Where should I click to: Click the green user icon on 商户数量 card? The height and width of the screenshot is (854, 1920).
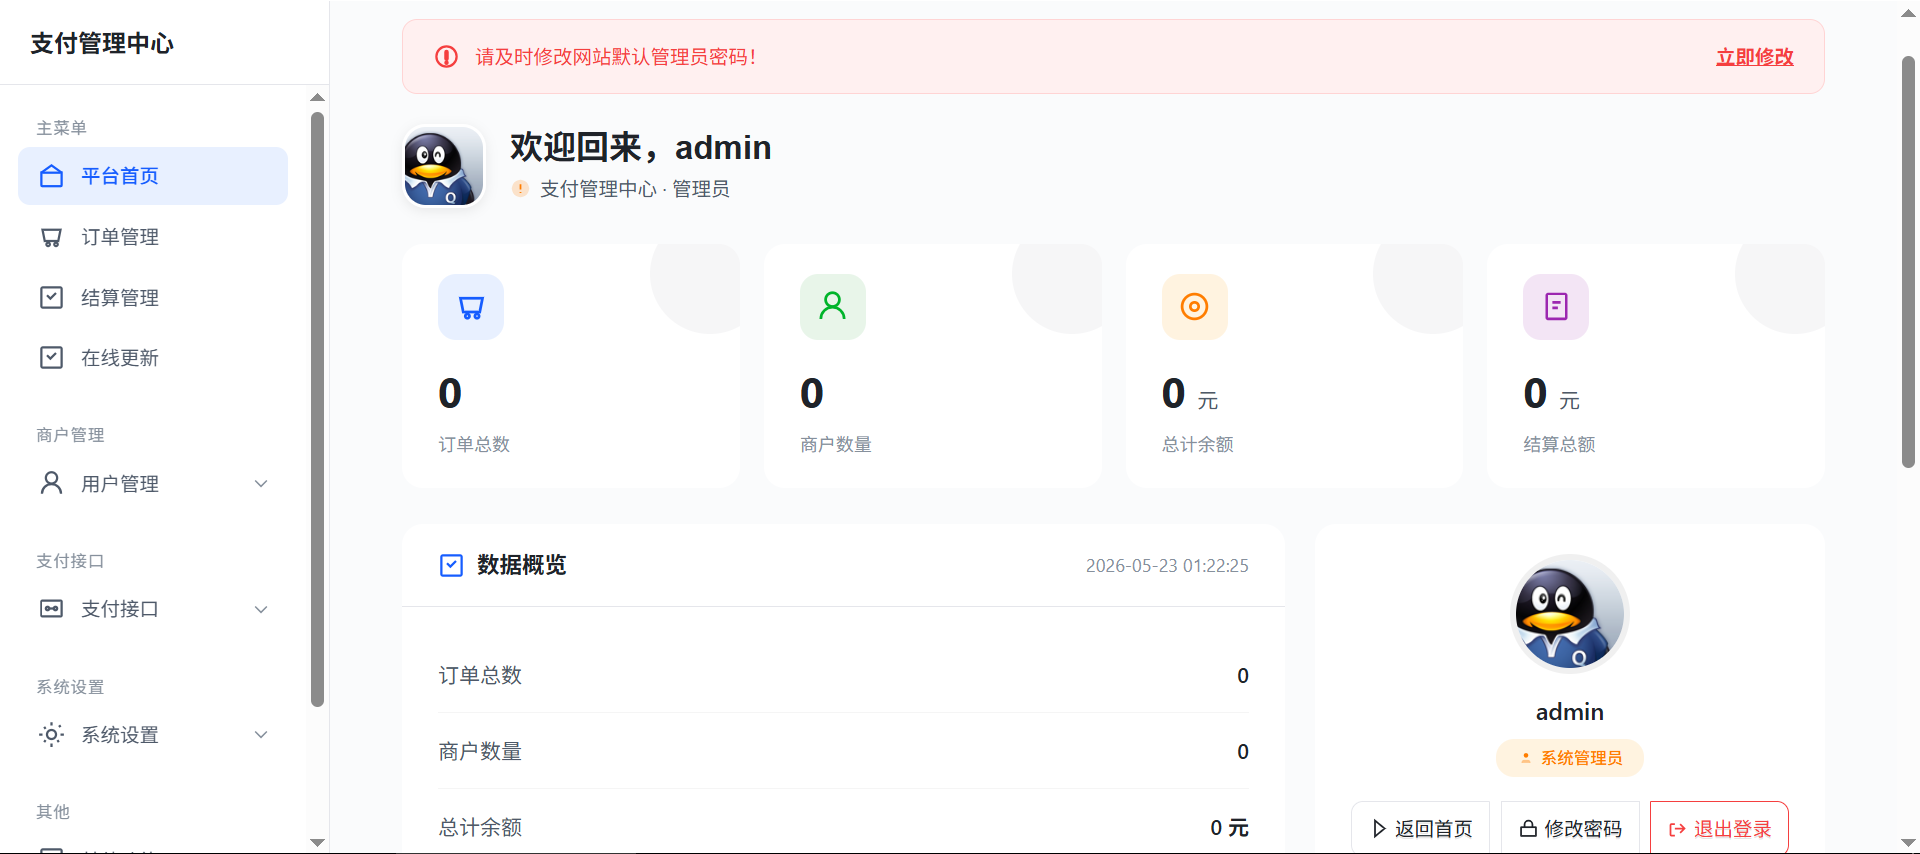pos(833,307)
